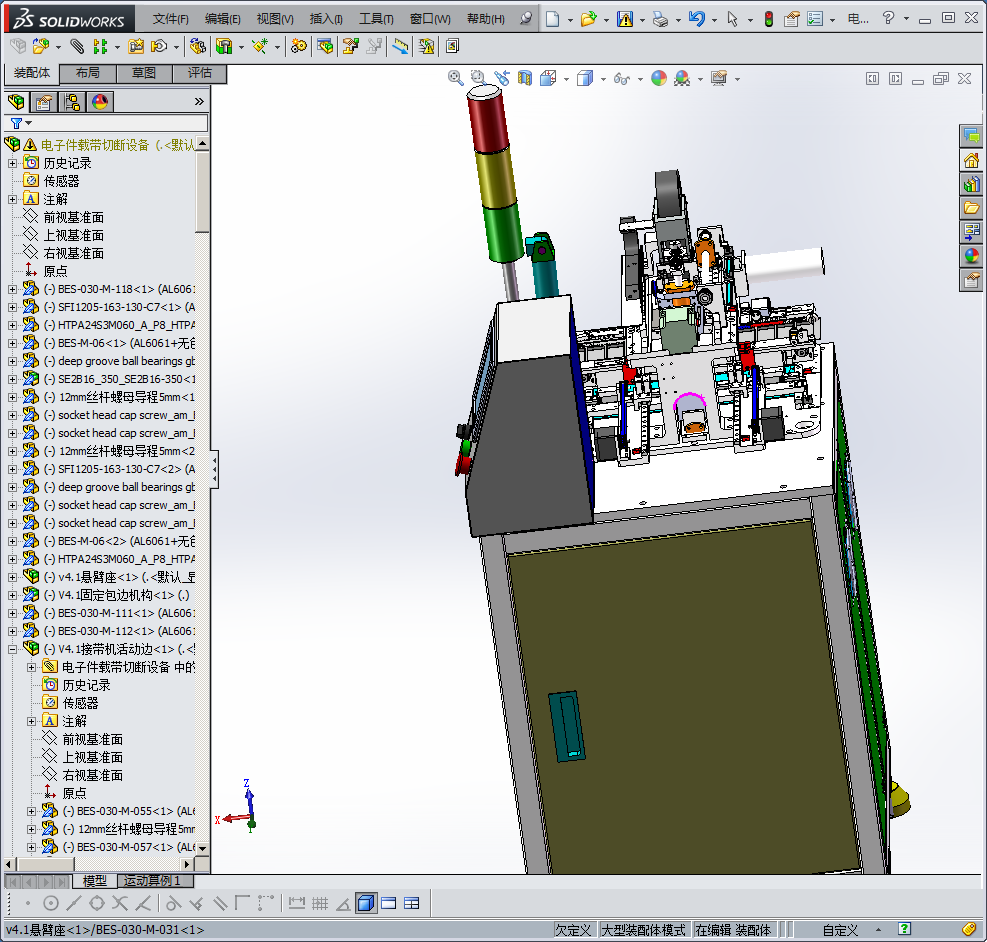This screenshot has height=942, width=987.
Task: Click the Zoom to Area icon
Action: (478, 78)
